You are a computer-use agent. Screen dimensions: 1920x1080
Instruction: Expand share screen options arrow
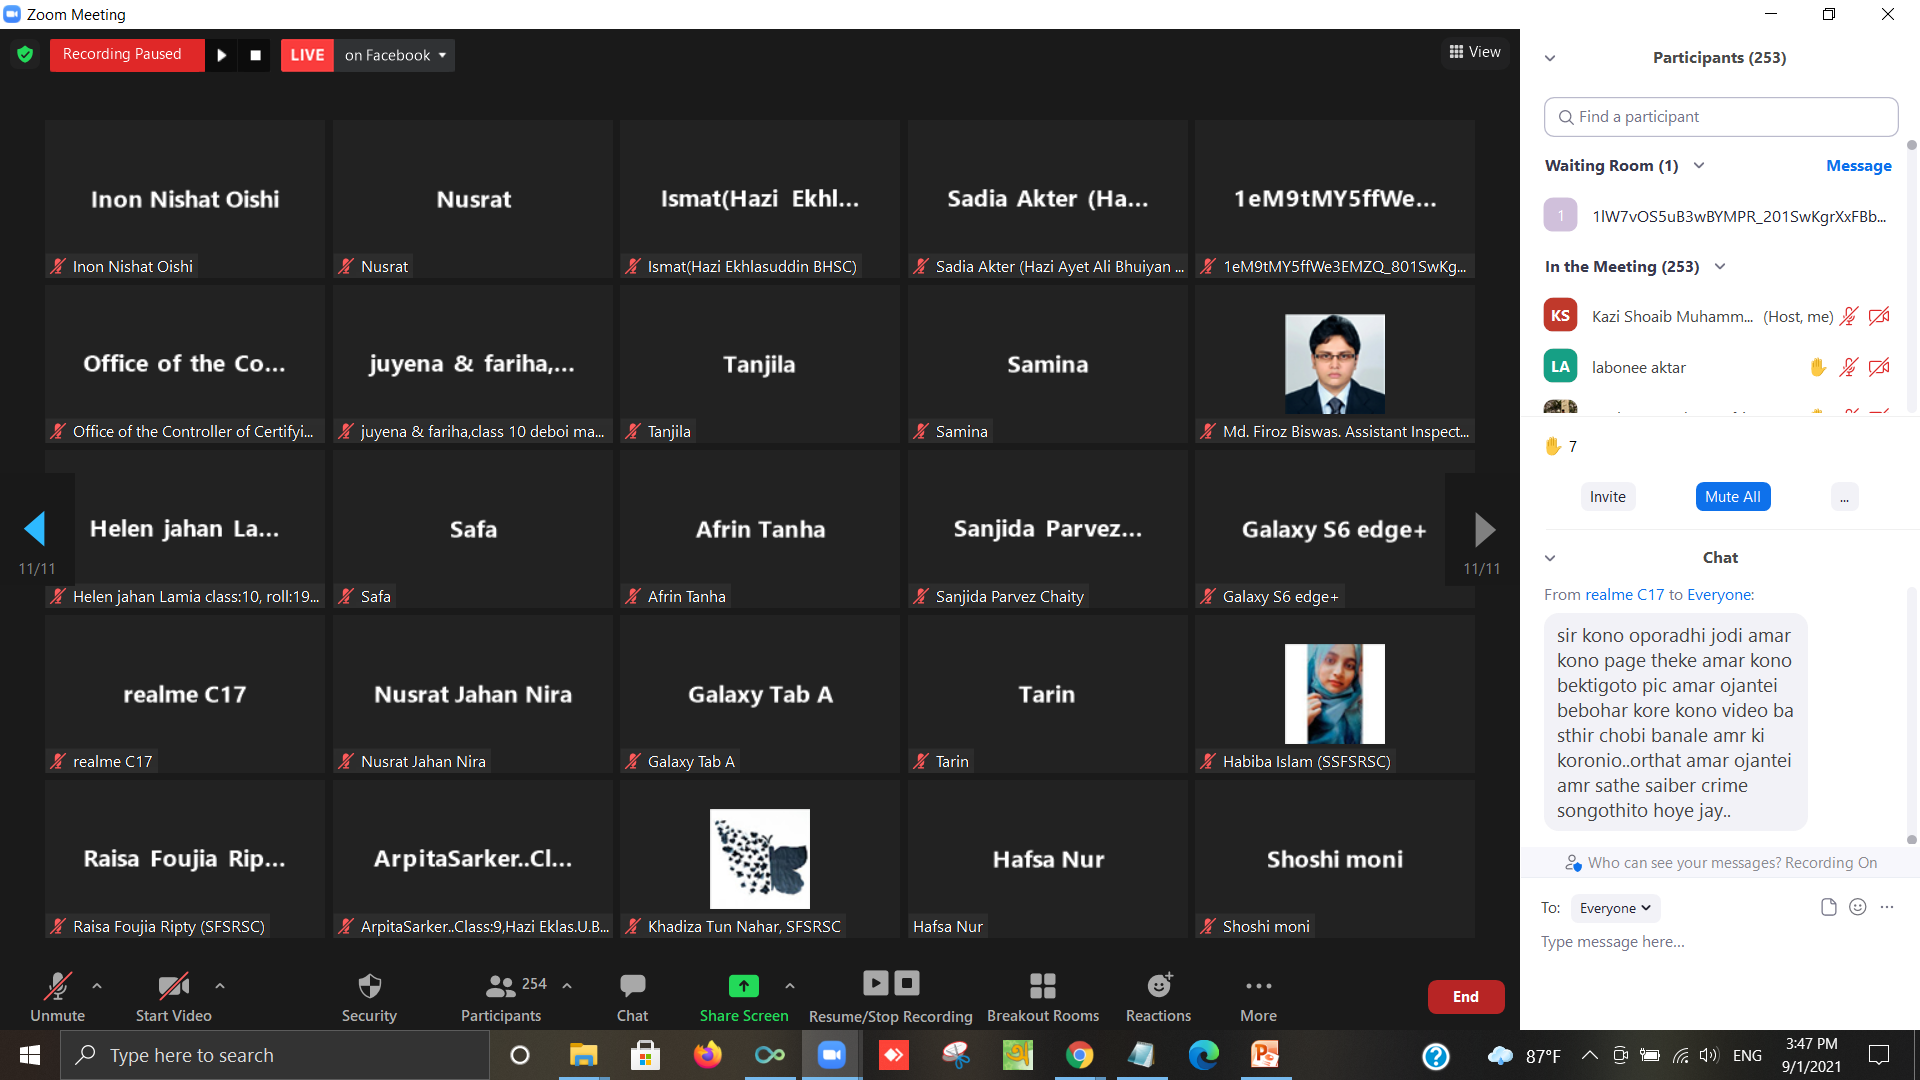[x=790, y=986]
